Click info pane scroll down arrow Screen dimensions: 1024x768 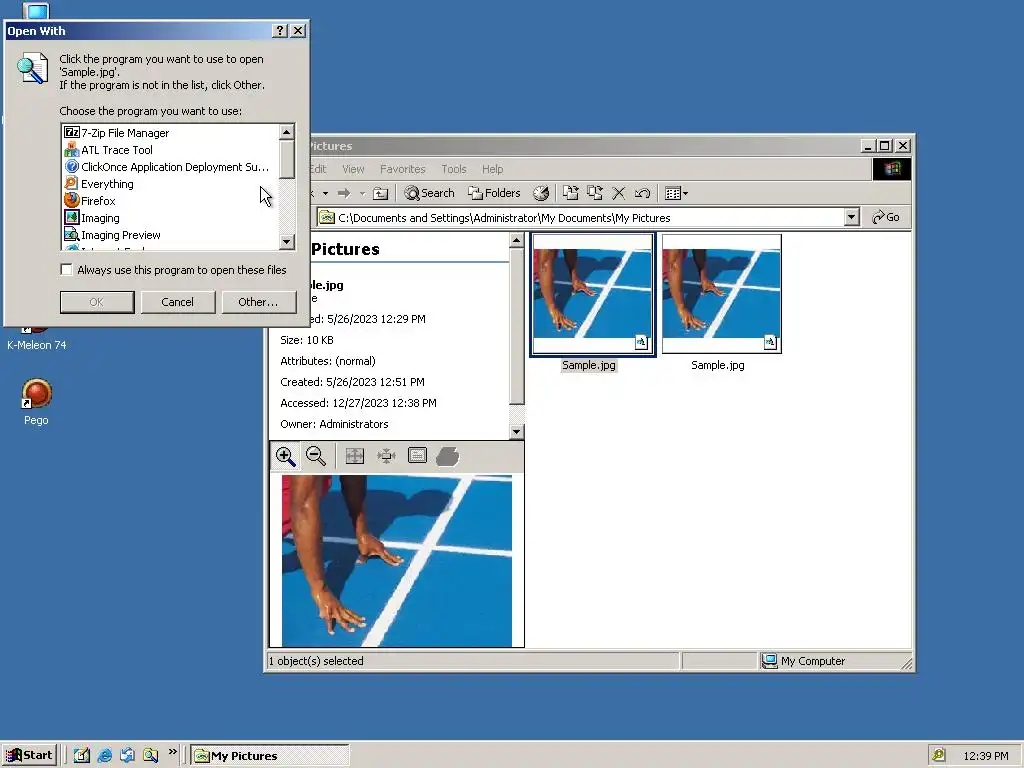517,432
